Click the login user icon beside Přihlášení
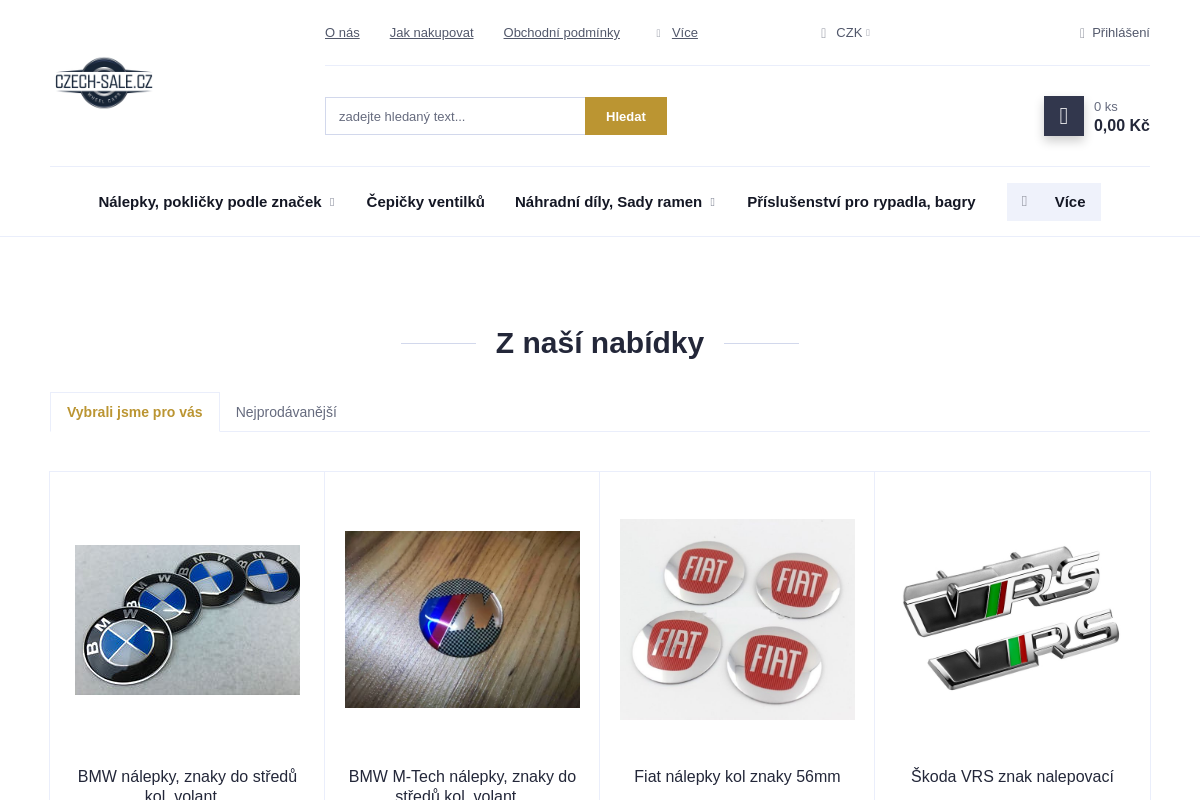The width and height of the screenshot is (1200, 800). pos(1082,33)
